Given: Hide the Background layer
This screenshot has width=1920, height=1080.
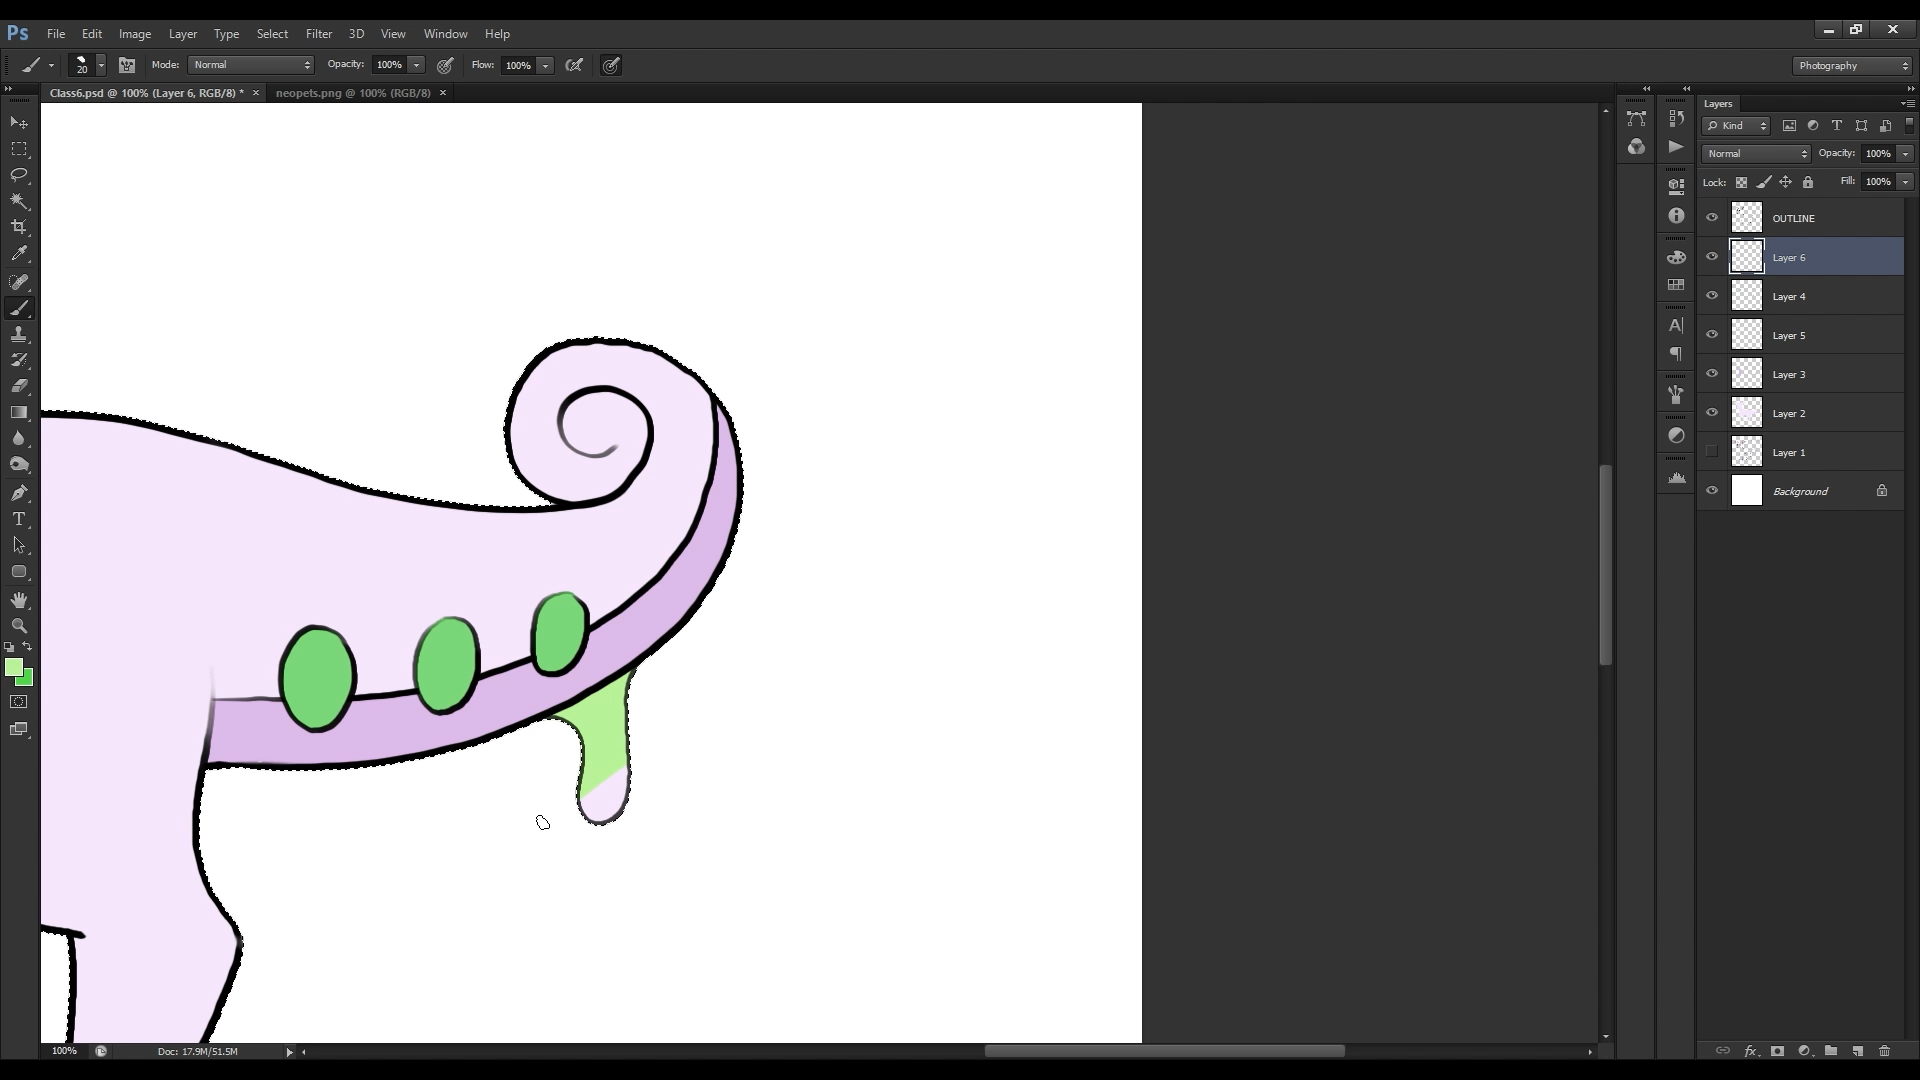Looking at the screenshot, I should (x=1712, y=491).
